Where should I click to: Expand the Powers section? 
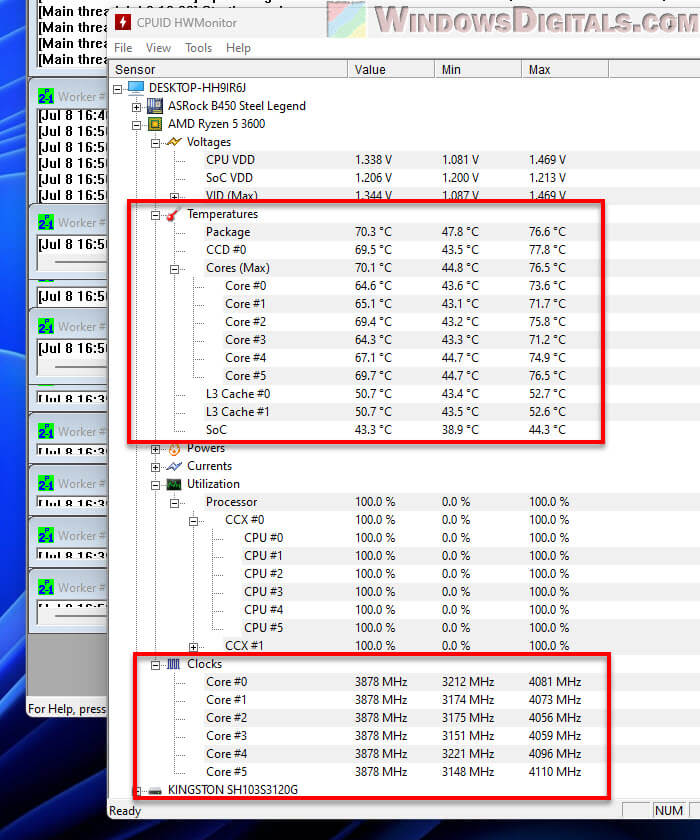pyautogui.click(x=155, y=449)
